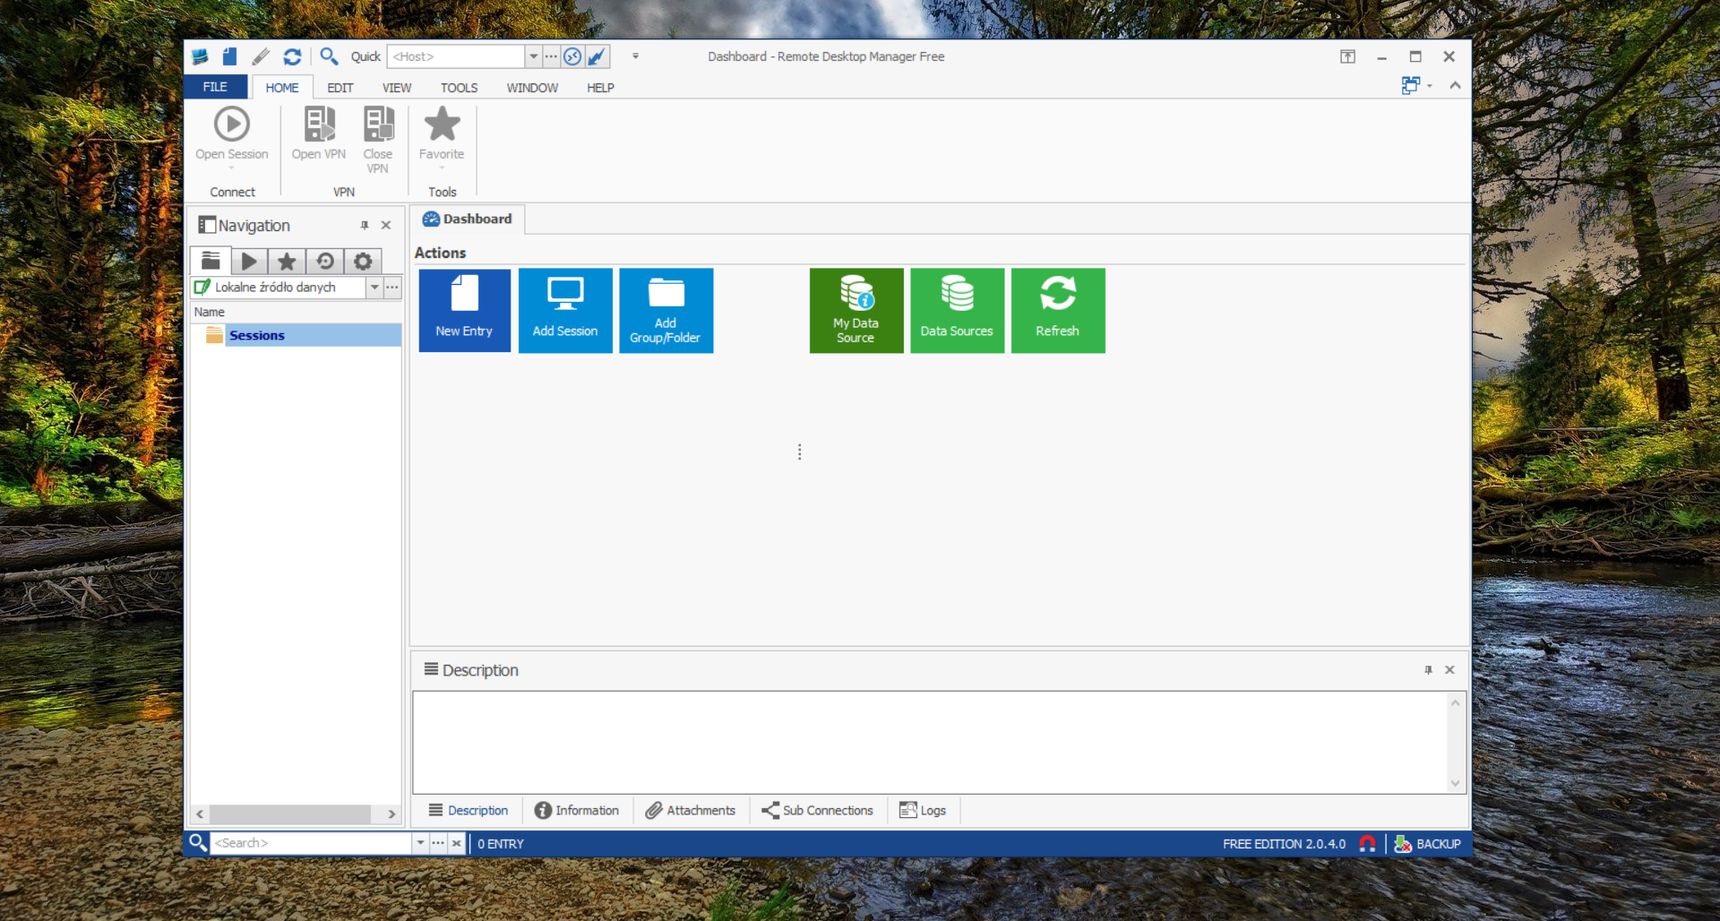Image resolution: width=1720 pixels, height=921 pixels.
Task: Open the Sub Connections bottom tab
Action: pos(817,811)
